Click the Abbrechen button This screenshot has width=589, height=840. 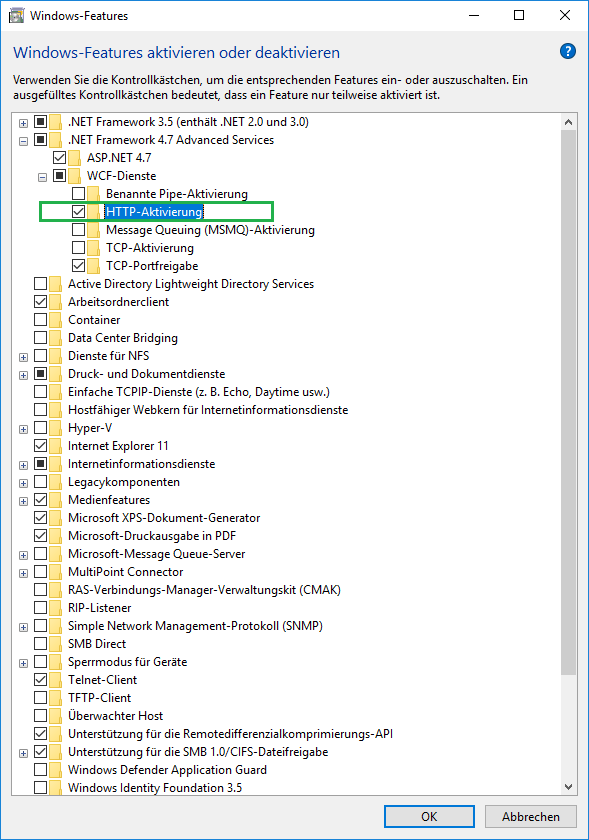point(531,816)
